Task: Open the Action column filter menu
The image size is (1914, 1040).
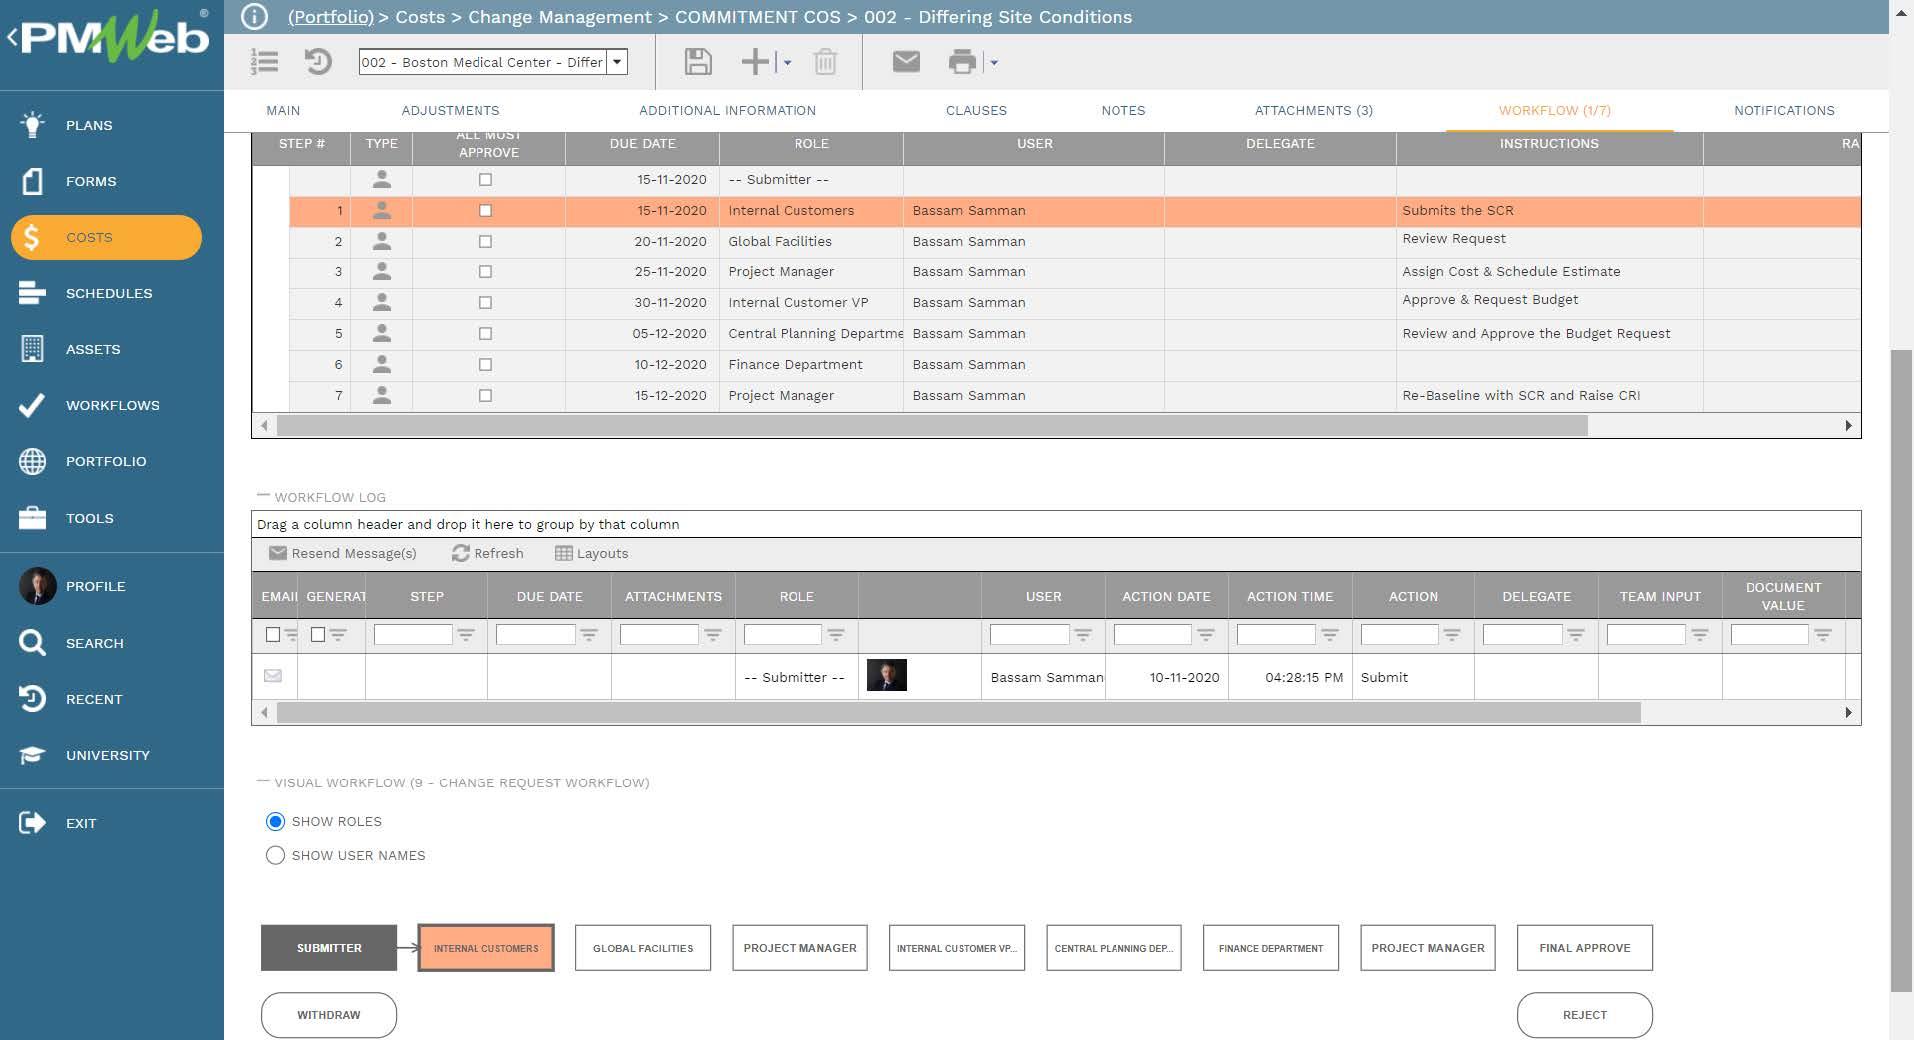Action: click(x=1452, y=634)
